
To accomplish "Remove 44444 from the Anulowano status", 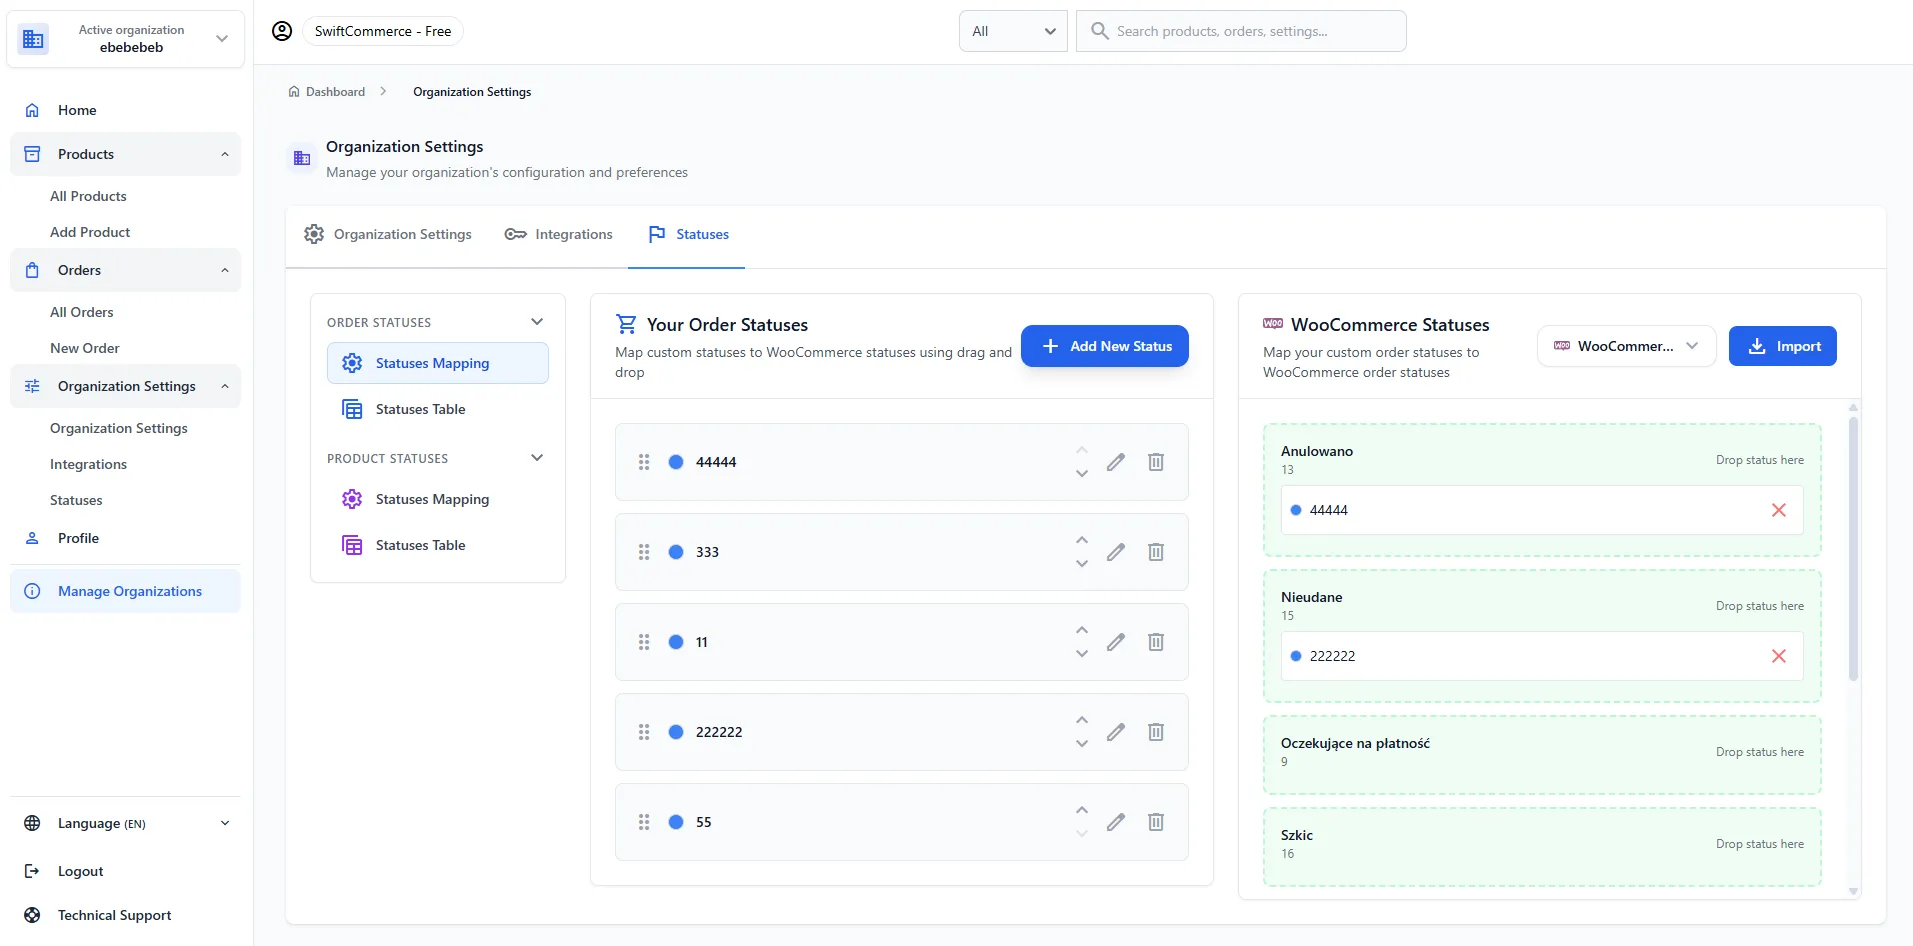I will pyautogui.click(x=1779, y=509).
